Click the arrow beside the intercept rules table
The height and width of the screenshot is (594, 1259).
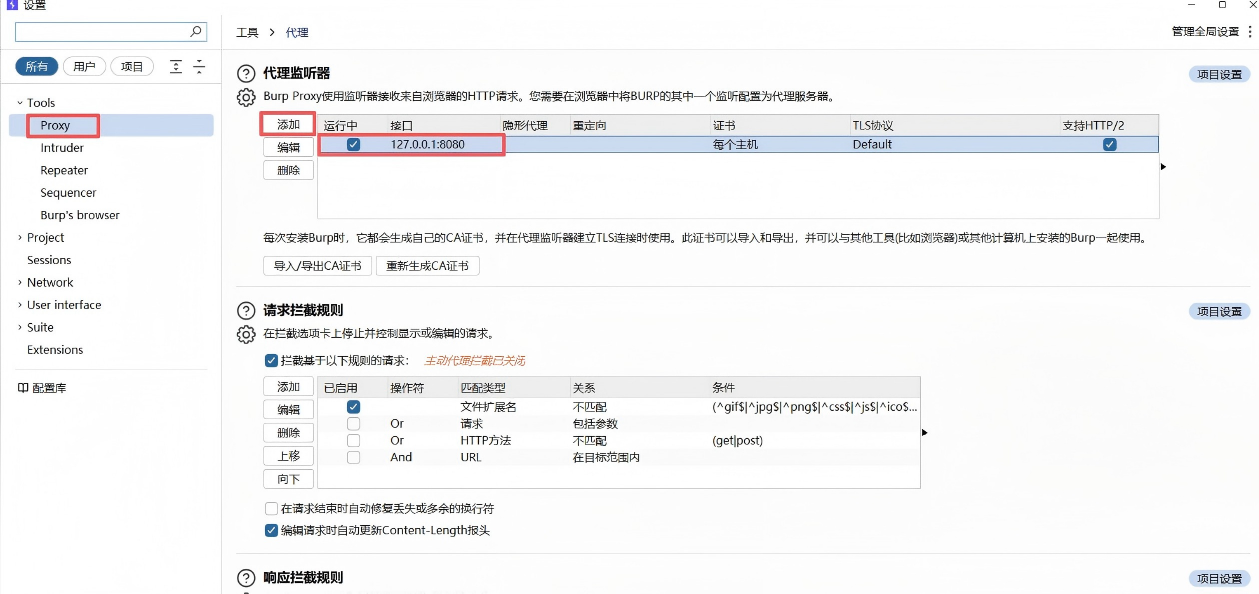pos(924,432)
